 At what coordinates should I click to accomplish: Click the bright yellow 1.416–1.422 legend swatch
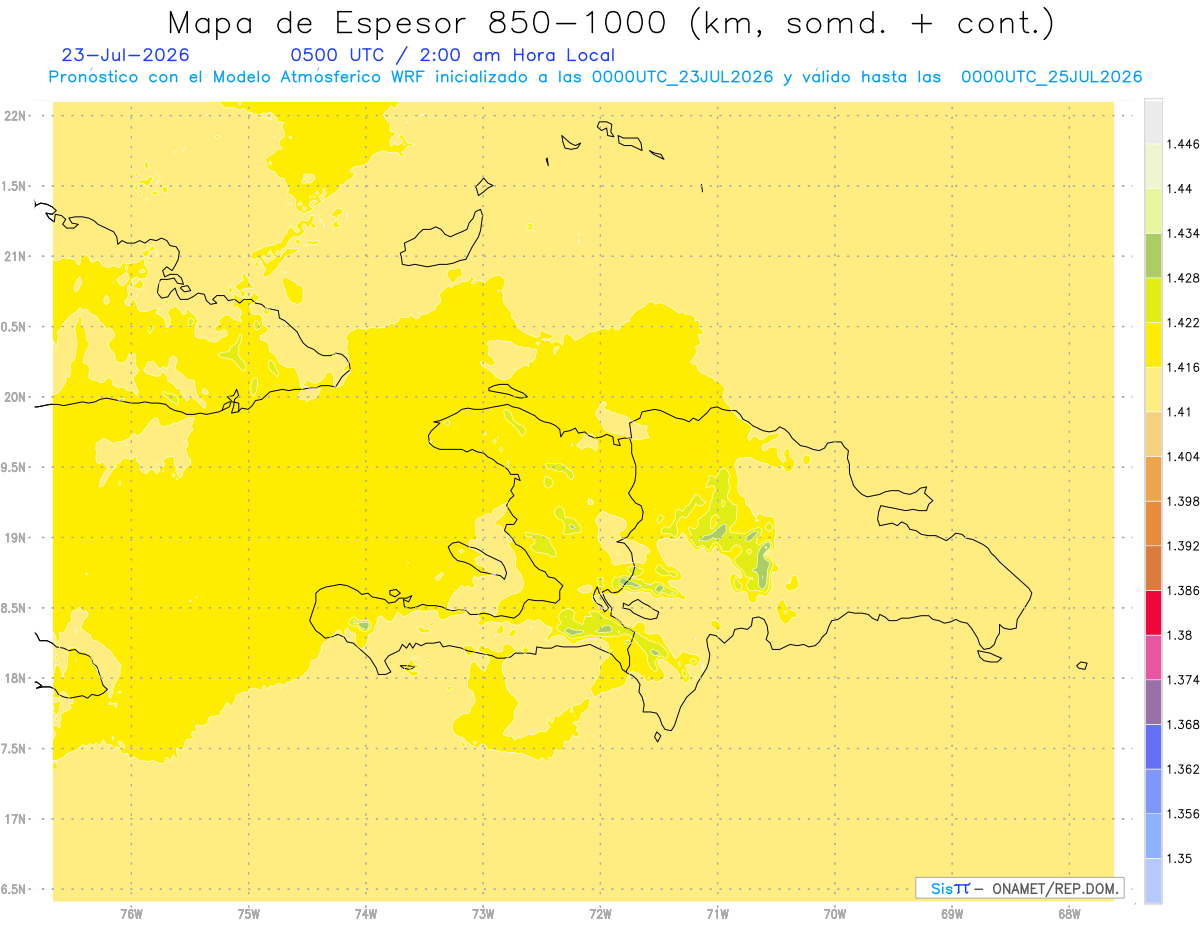(x=1153, y=345)
